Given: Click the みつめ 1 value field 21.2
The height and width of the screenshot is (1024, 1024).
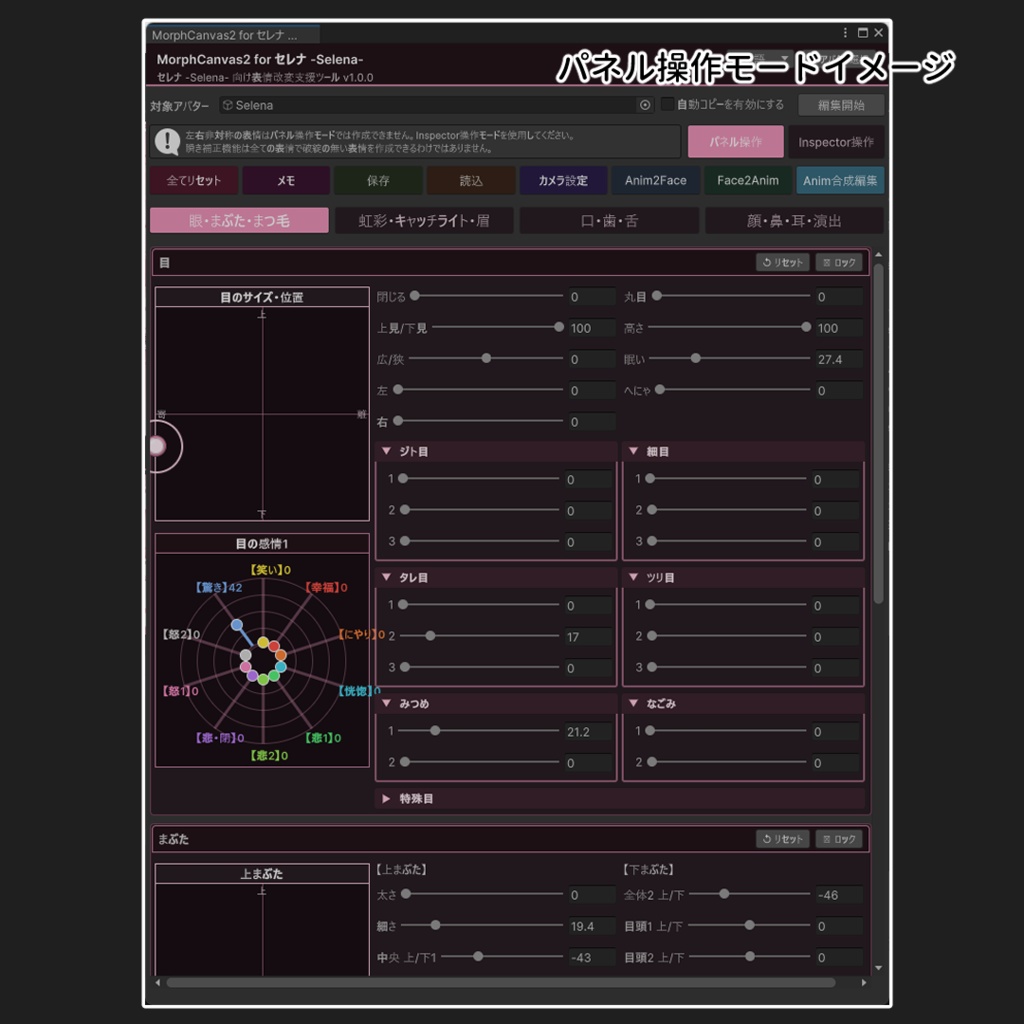Looking at the screenshot, I should click(x=588, y=732).
